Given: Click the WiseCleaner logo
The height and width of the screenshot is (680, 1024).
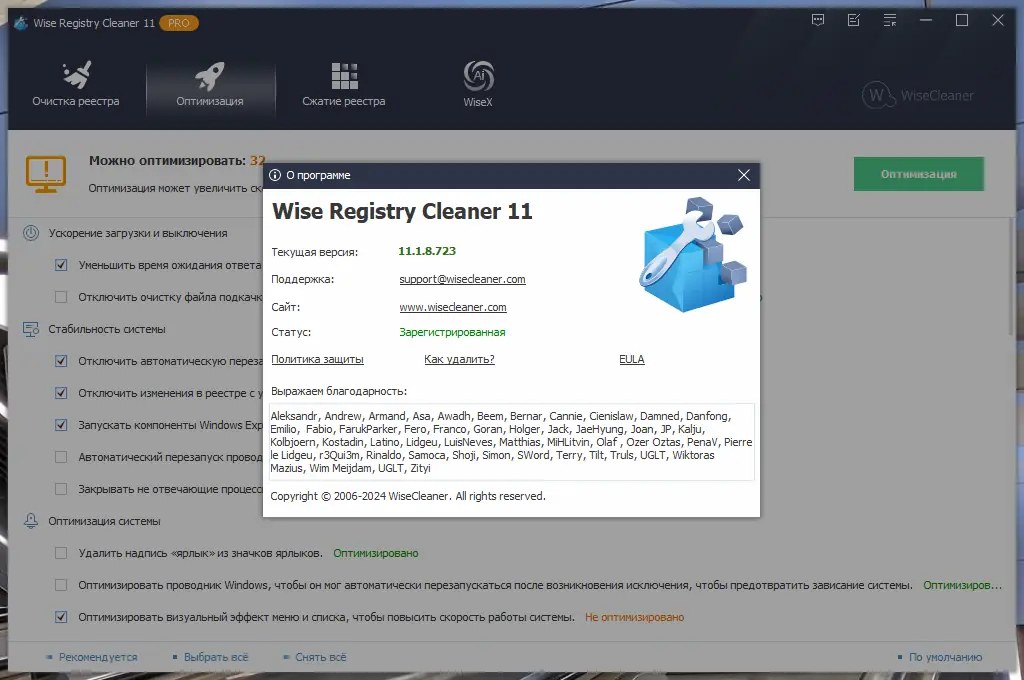Looking at the screenshot, I should [918, 95].
